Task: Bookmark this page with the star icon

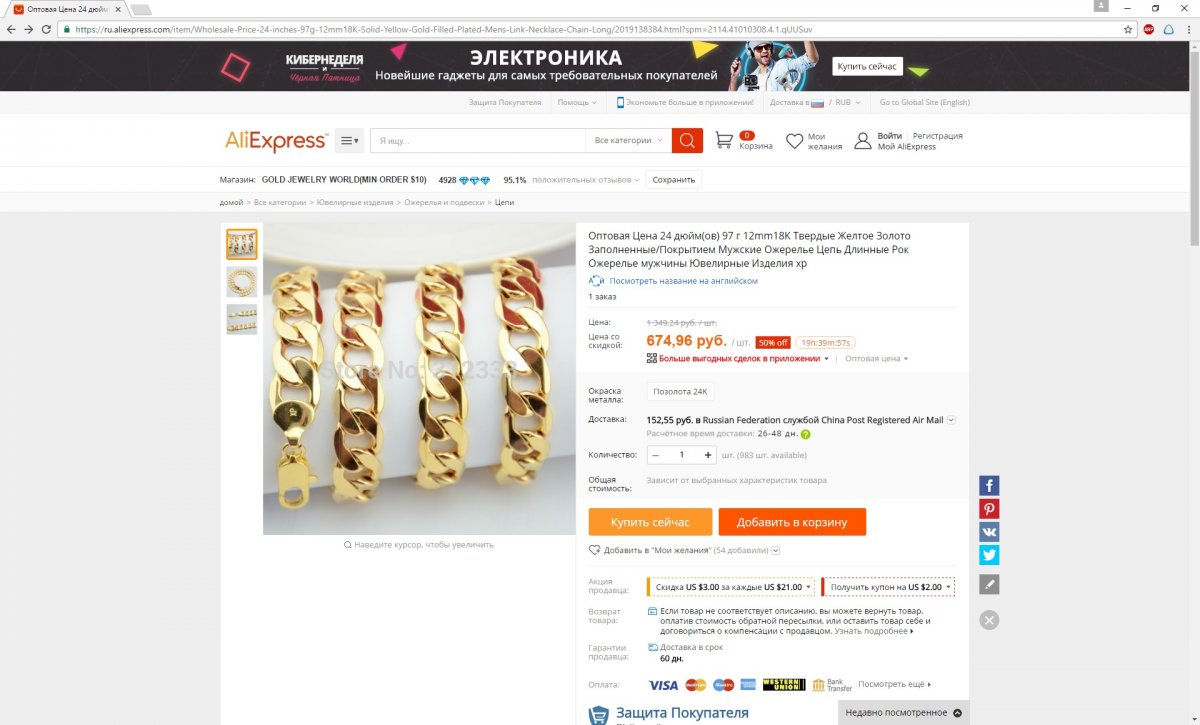Action: pyautogui.click(x=1128, y=29)
